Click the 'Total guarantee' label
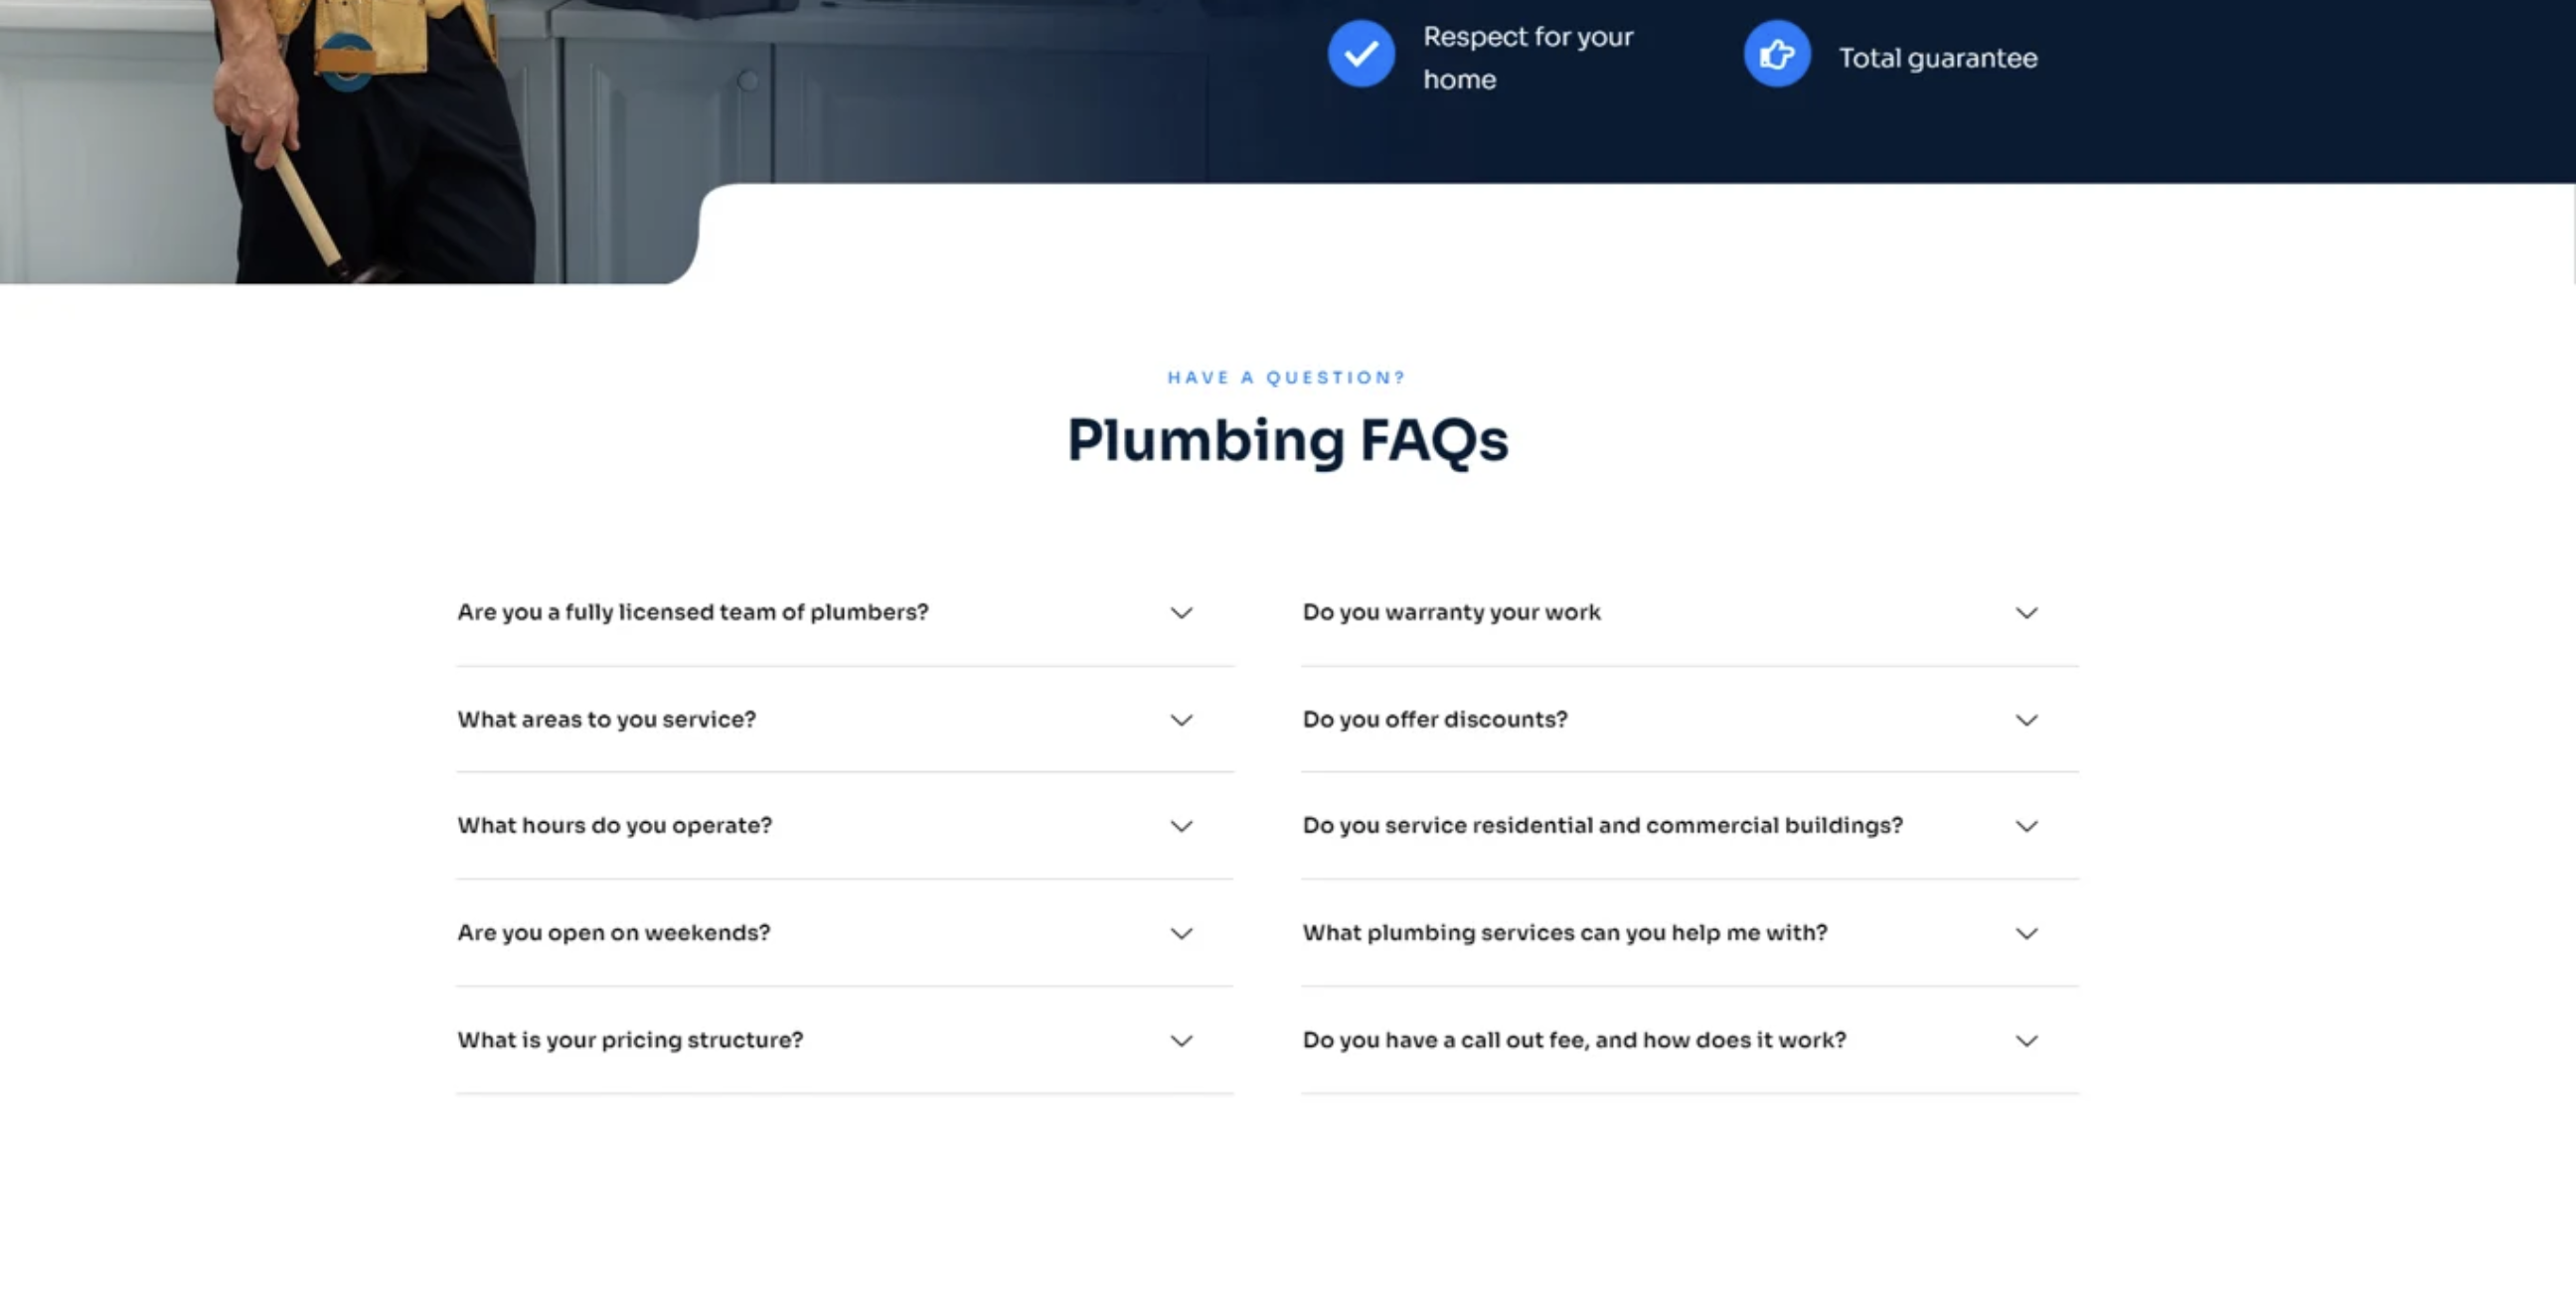This screenshot has height=1312, width=2576. point(1937,58)
